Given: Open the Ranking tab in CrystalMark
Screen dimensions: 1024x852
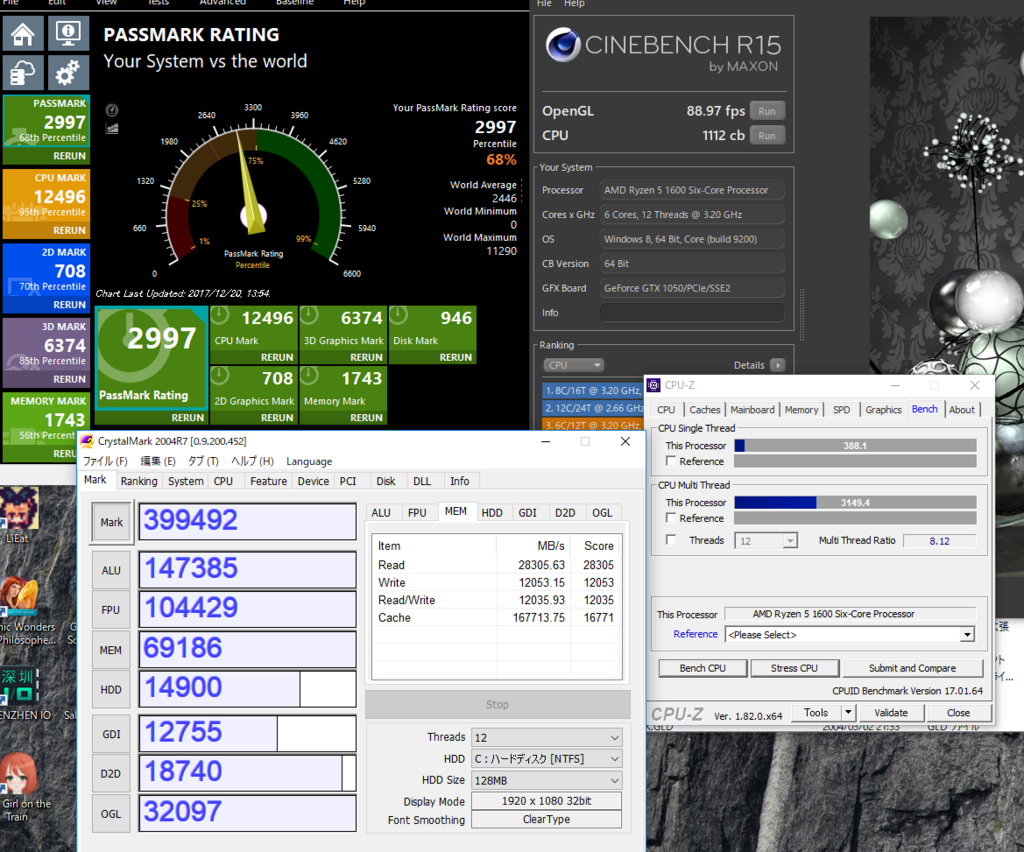Looking at the screenshot, I should (139, 481).
